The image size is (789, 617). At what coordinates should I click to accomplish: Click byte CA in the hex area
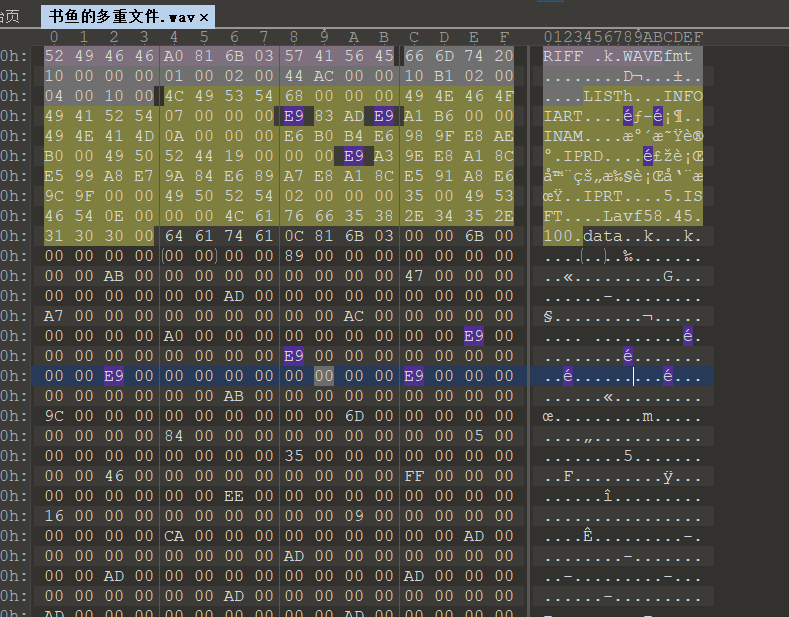click(174, 536)
